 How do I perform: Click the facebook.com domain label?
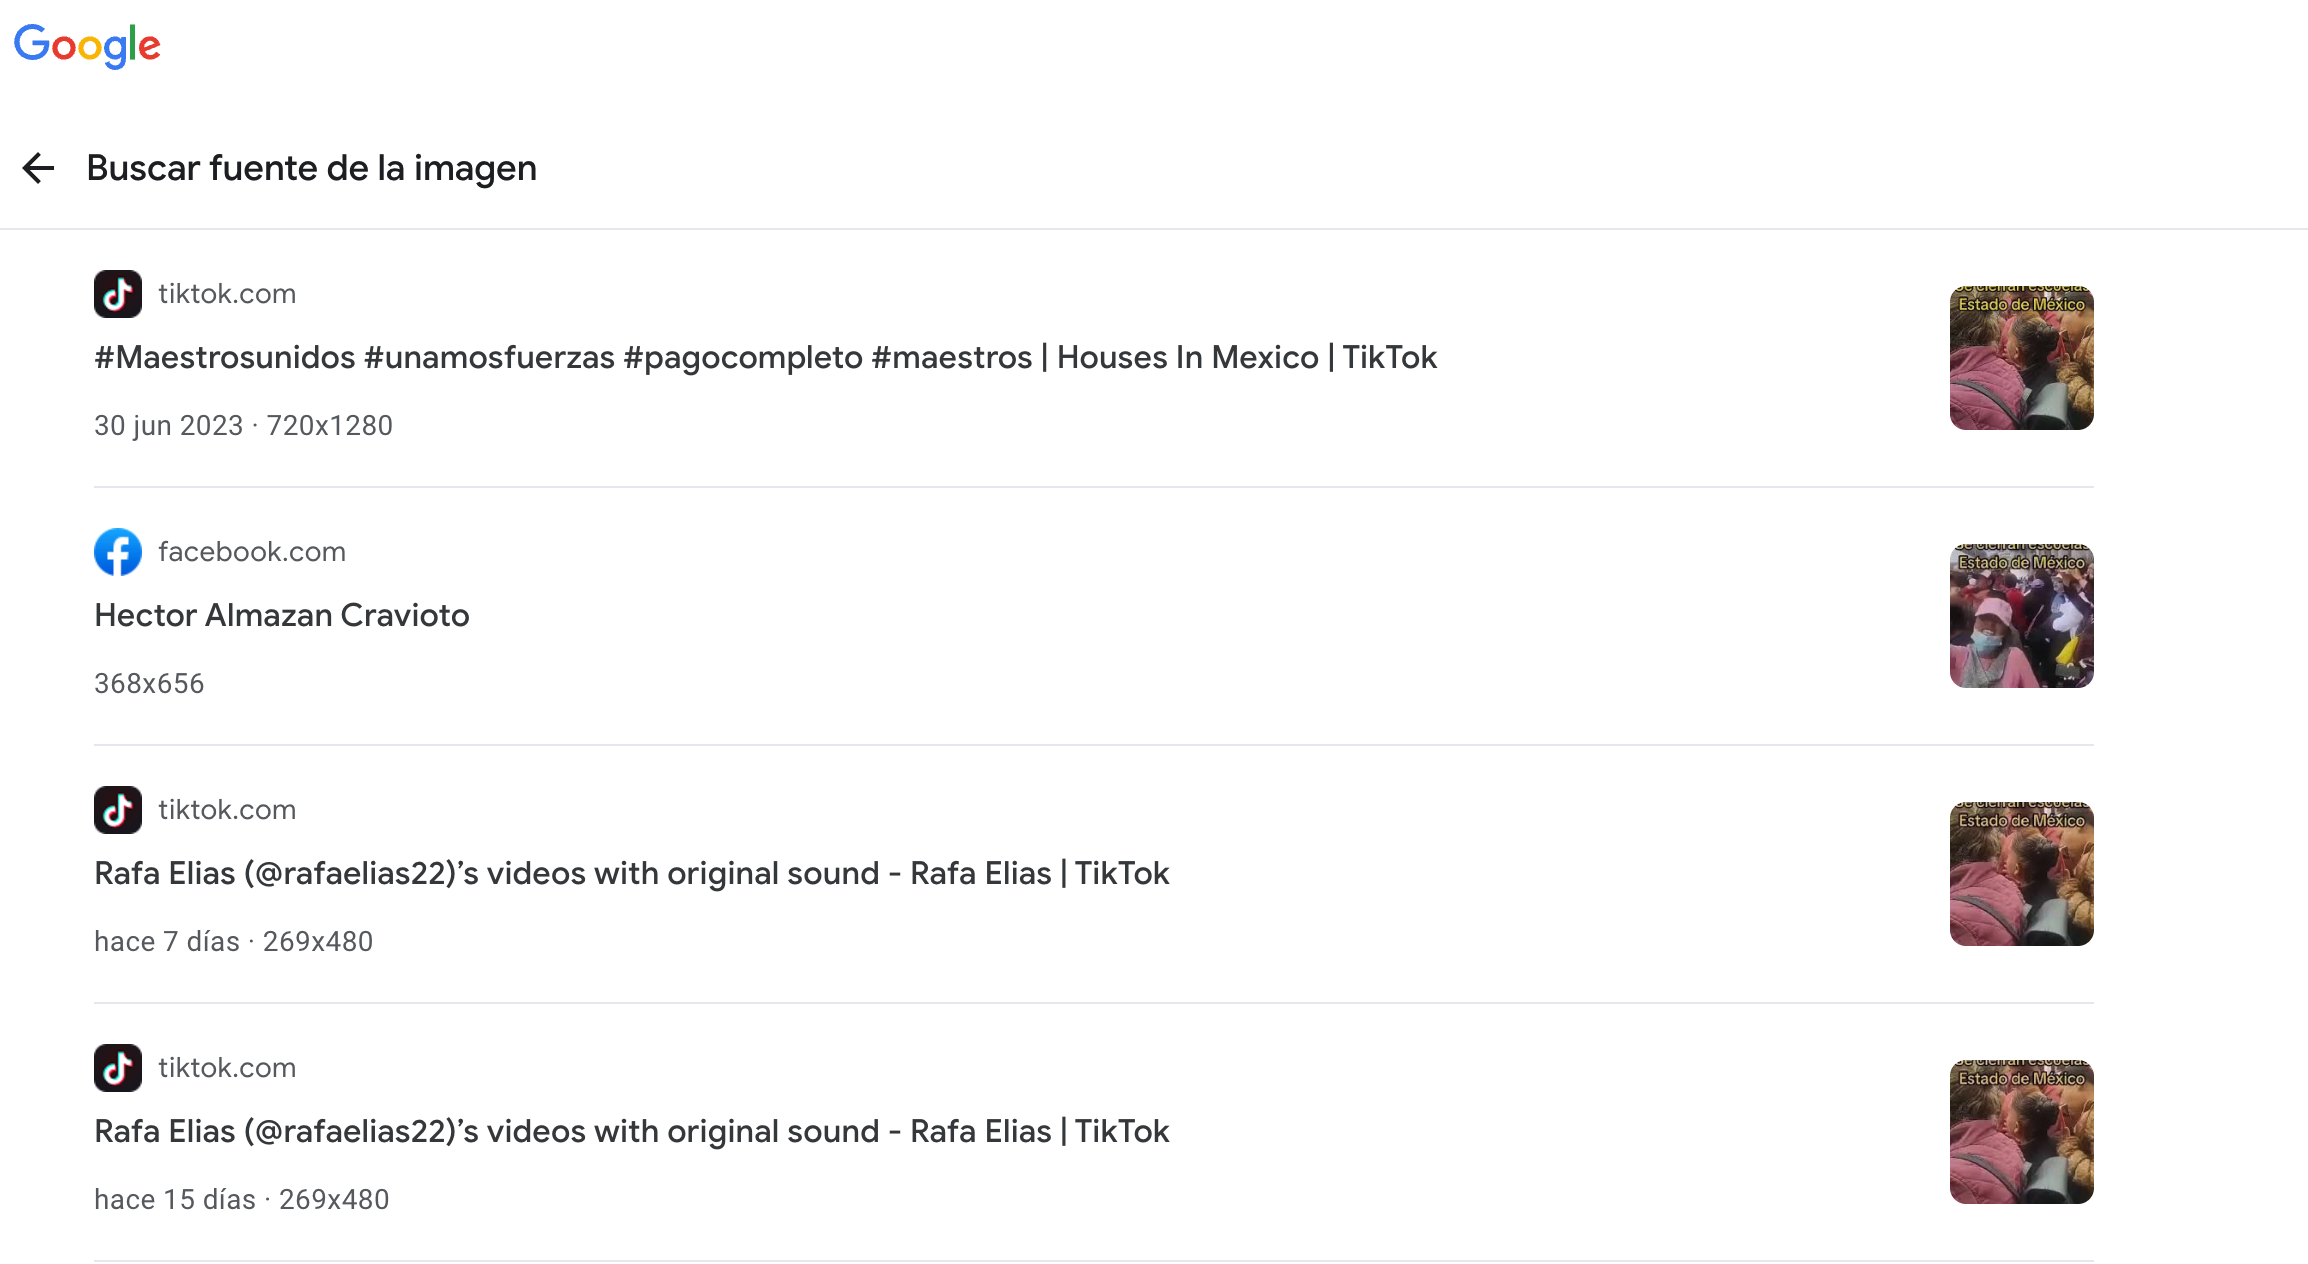252,552
